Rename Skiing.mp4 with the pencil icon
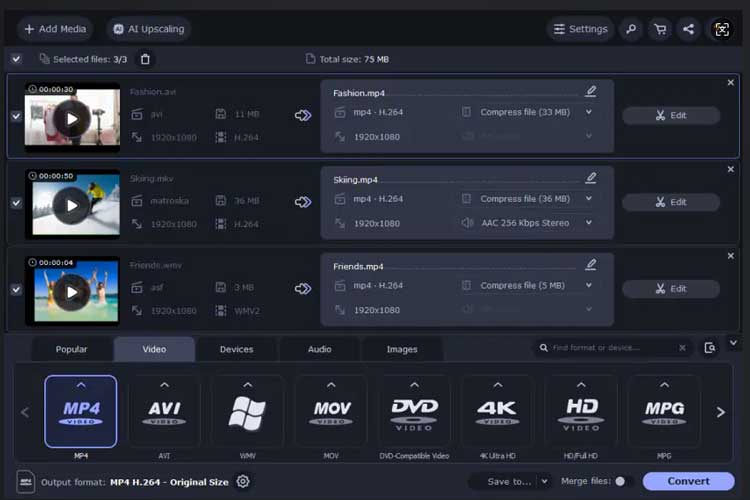This screenshot has width=750, height=500. (x=591, y=178)
